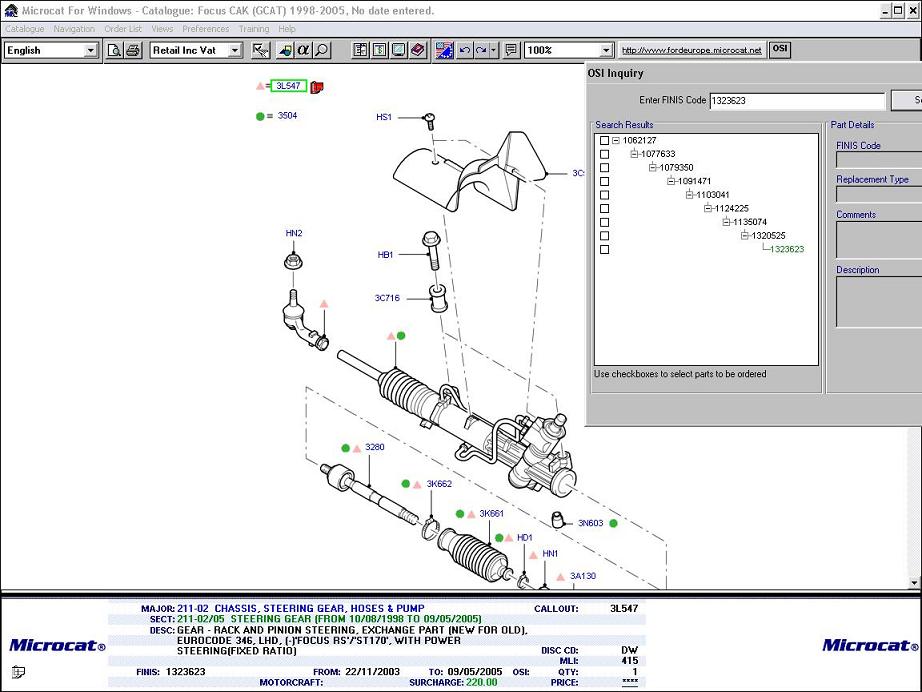
Task: Click the undo arrow icon
Action: point(464,50)
